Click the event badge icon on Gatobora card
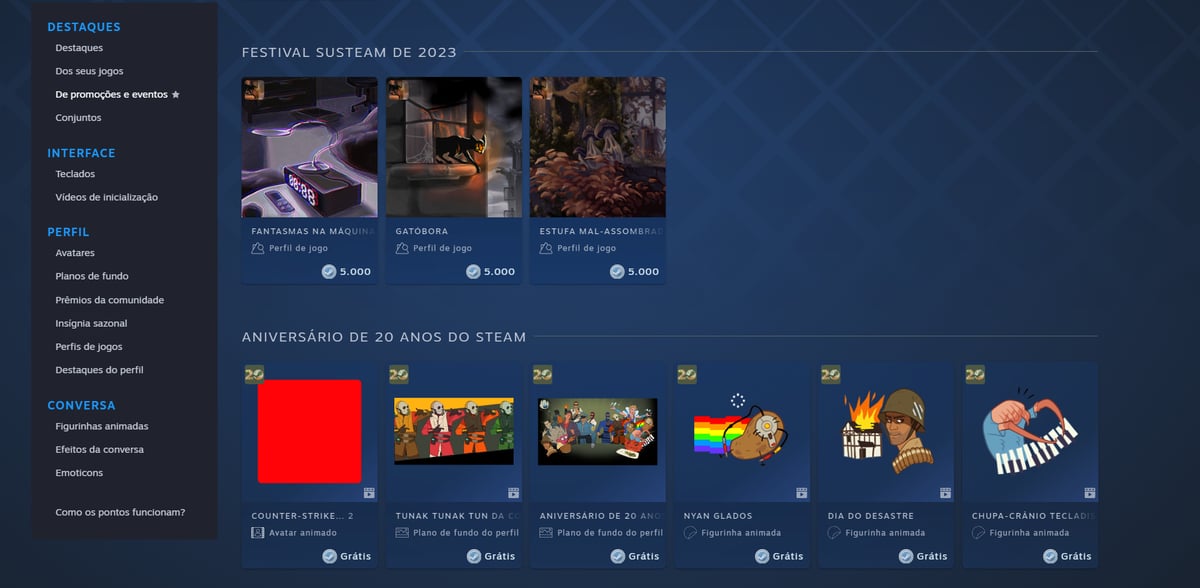The height and width of the screenshot is (588, 1200). (397, 89)
